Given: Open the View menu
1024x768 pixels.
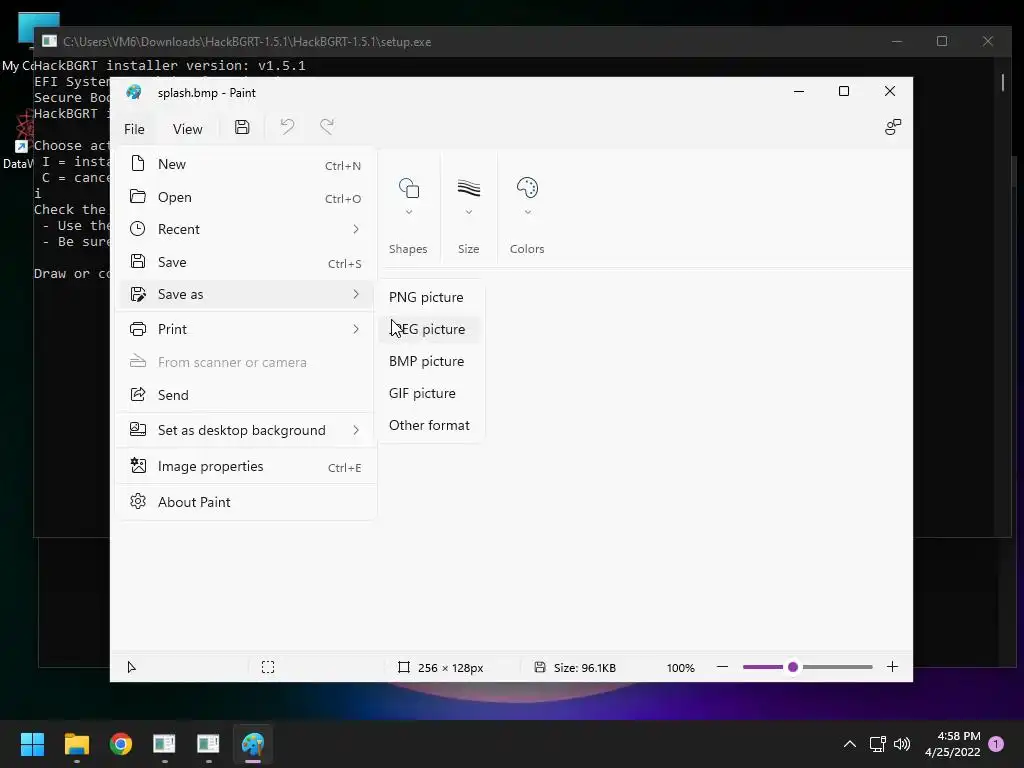Looking at the screenshot, I should 187,129.
